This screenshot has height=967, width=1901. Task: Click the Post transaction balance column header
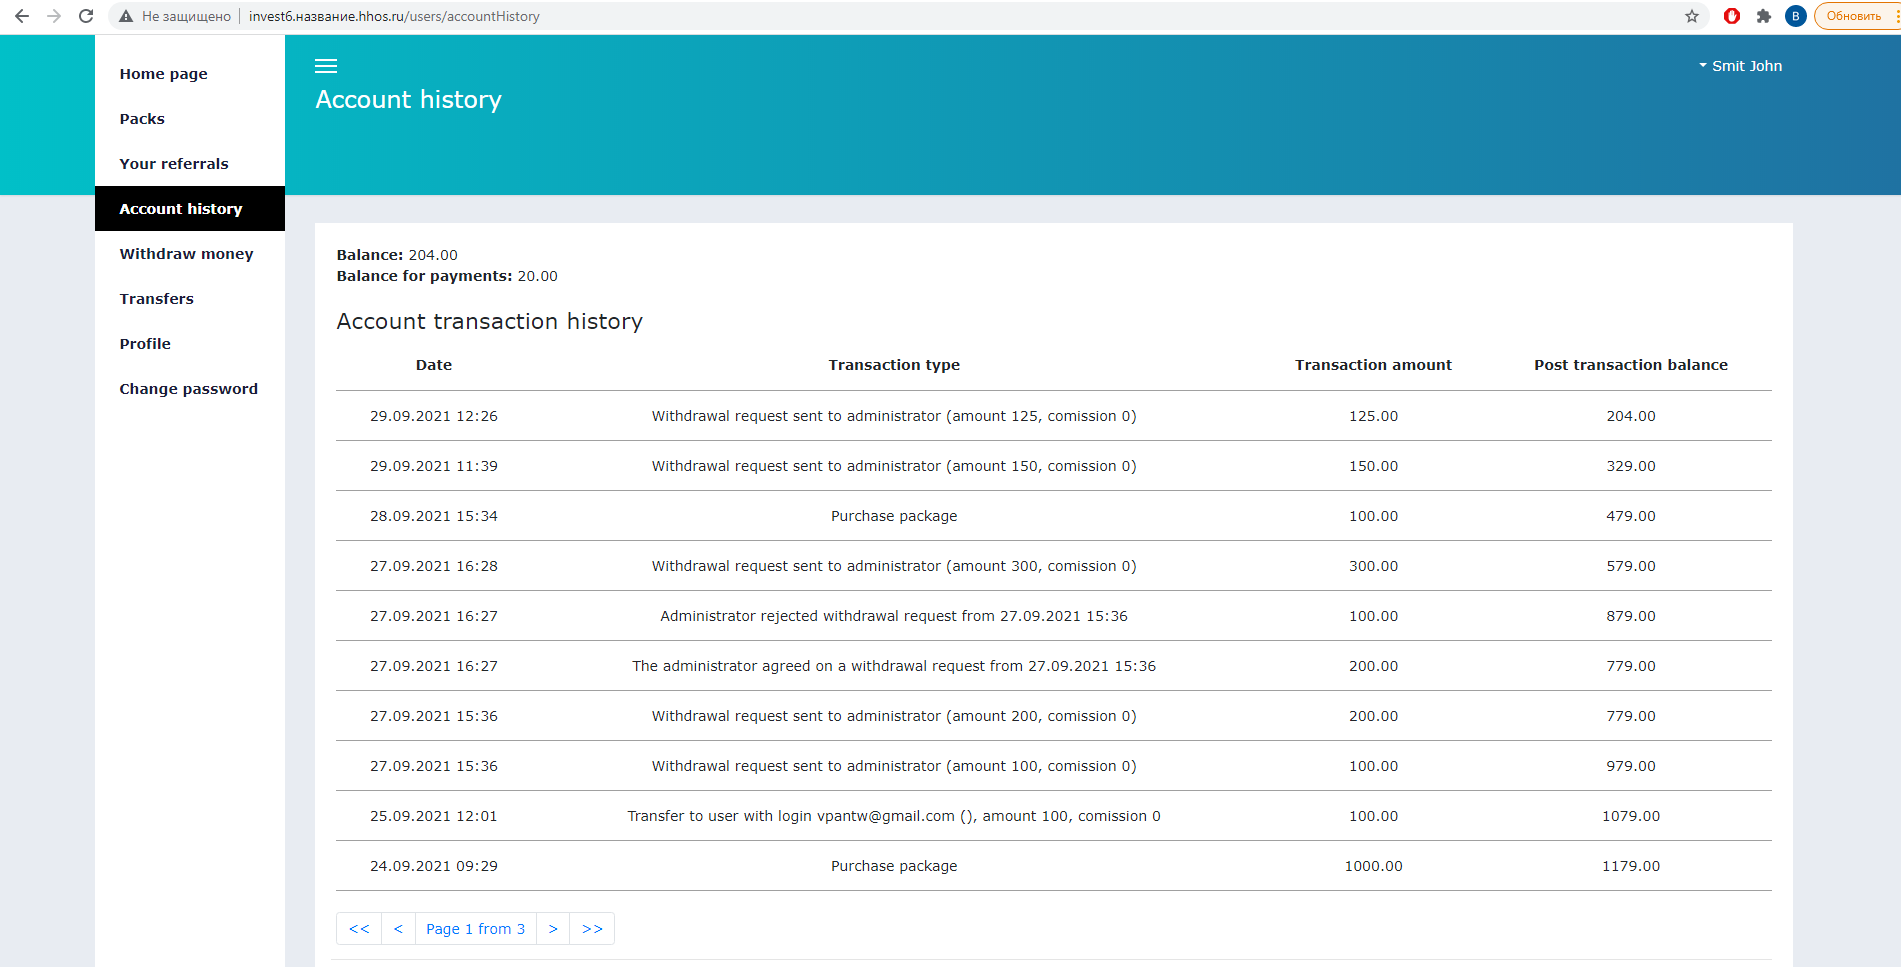coord(1631,365)
